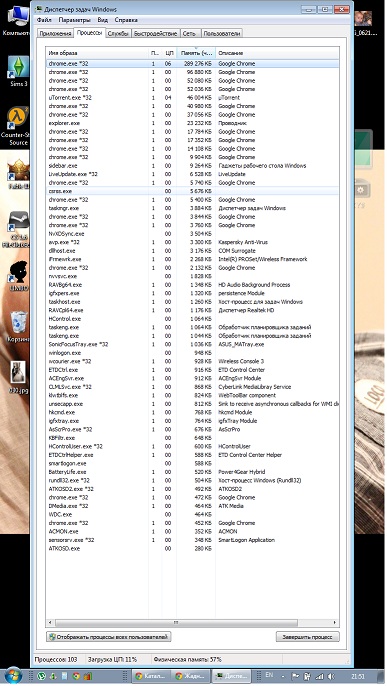The height and width of the screenshot is (686, 387).
Task: Select the dllhost.exe COM Surrogate row
Action: point(192,251)
